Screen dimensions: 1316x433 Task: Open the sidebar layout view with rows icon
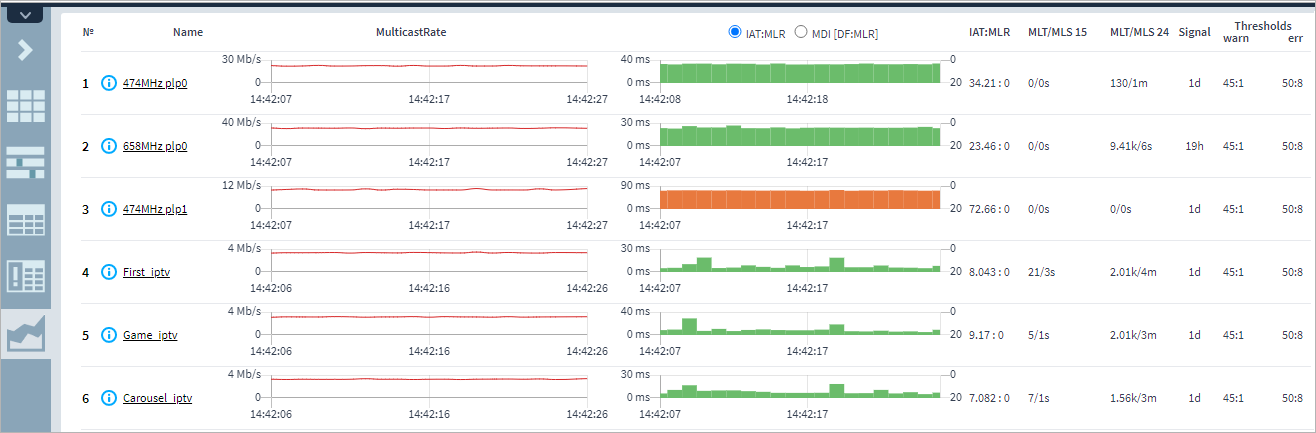pyautogui.click(x=26, y=162)
